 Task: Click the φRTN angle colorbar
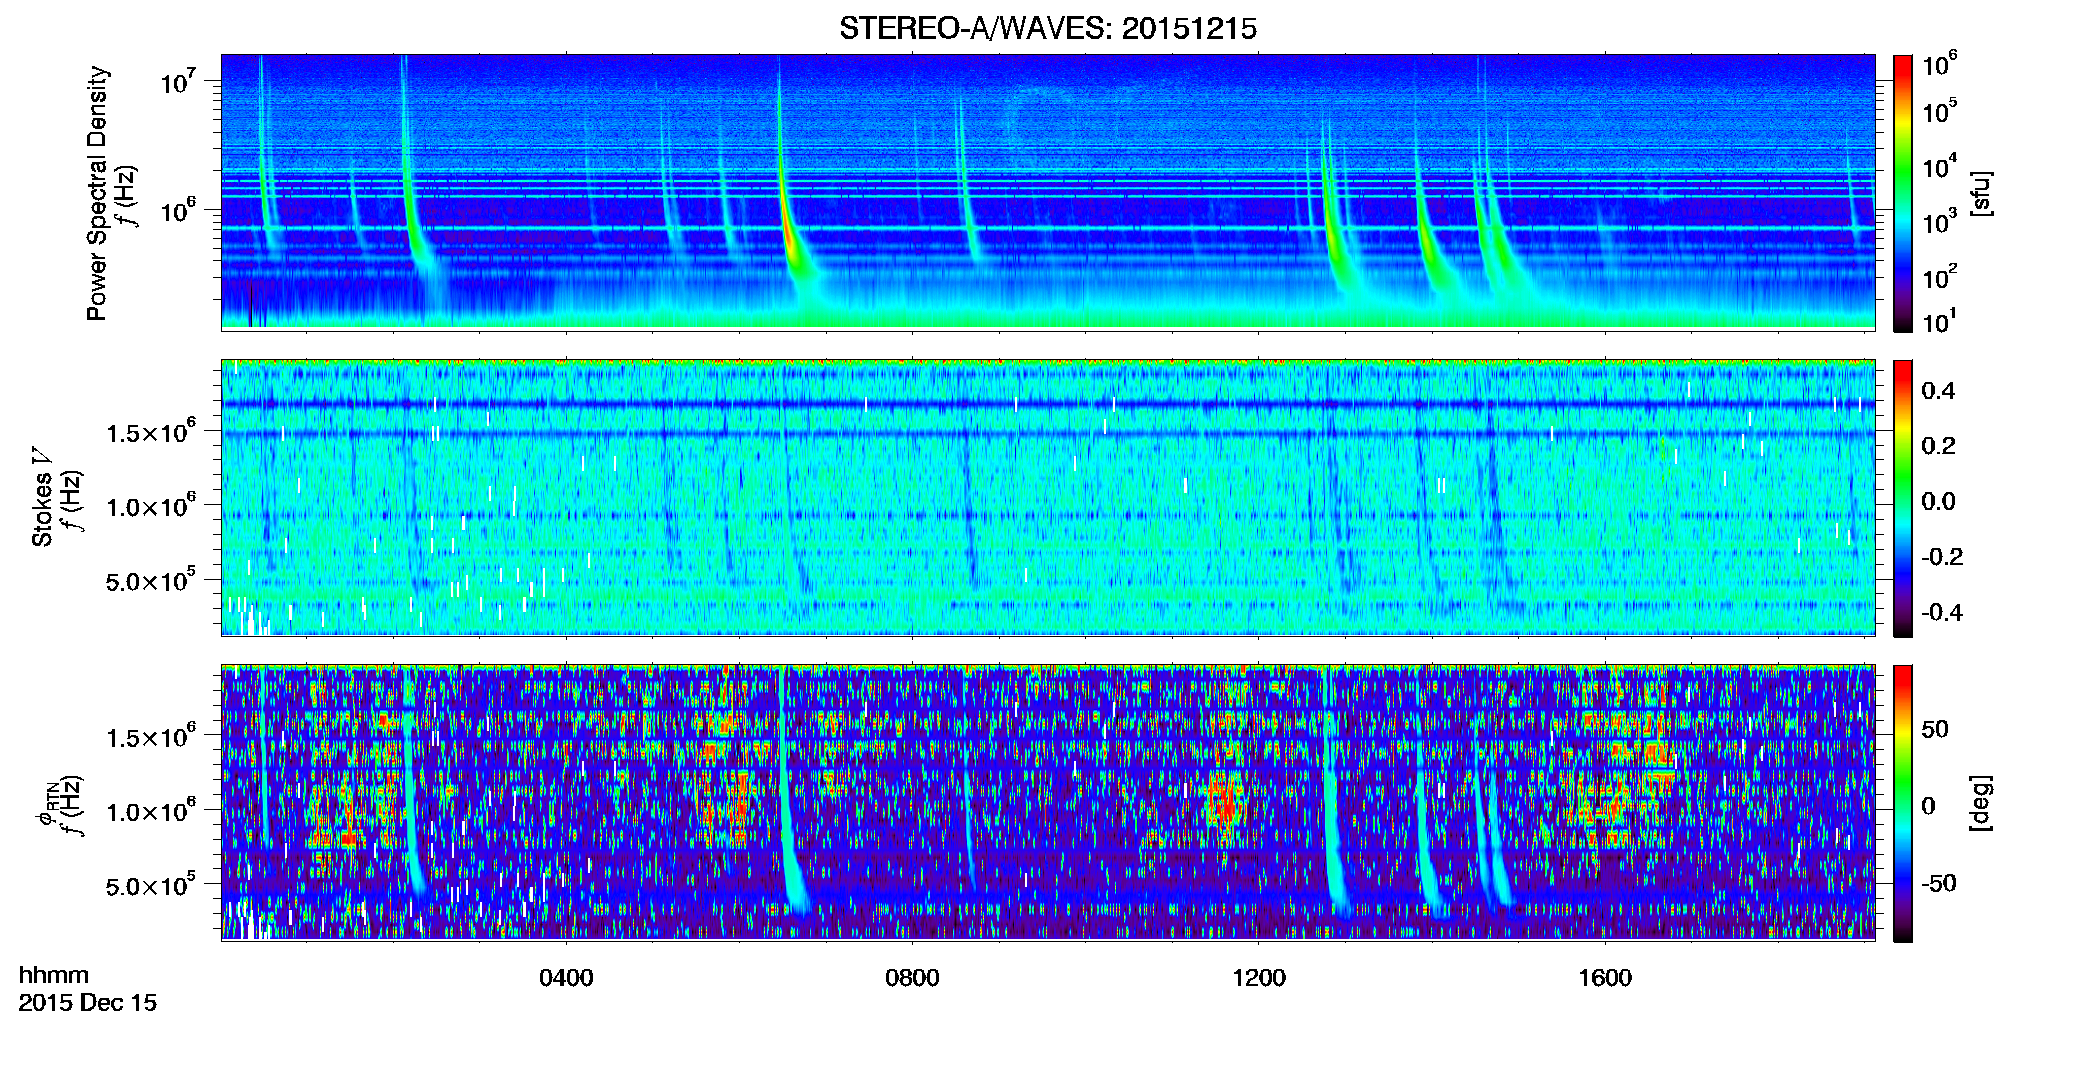1903,803
